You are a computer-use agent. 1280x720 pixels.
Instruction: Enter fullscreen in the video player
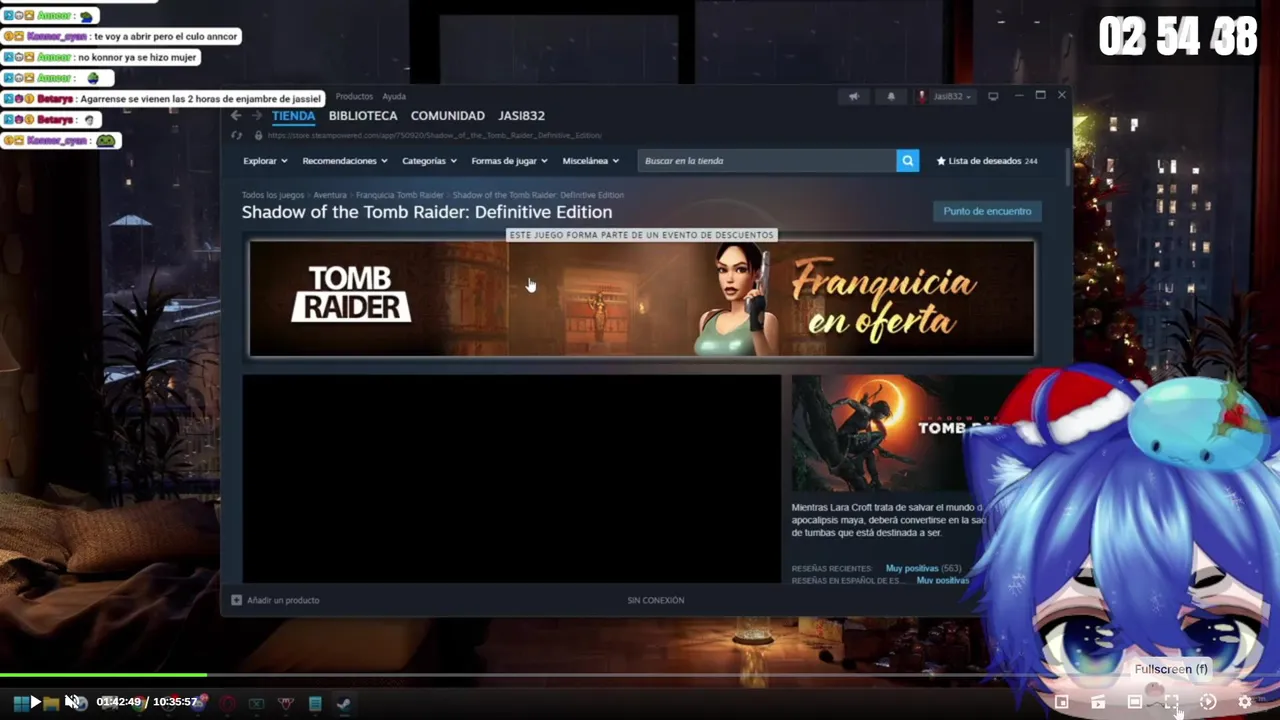click(x=1171, y=702)
